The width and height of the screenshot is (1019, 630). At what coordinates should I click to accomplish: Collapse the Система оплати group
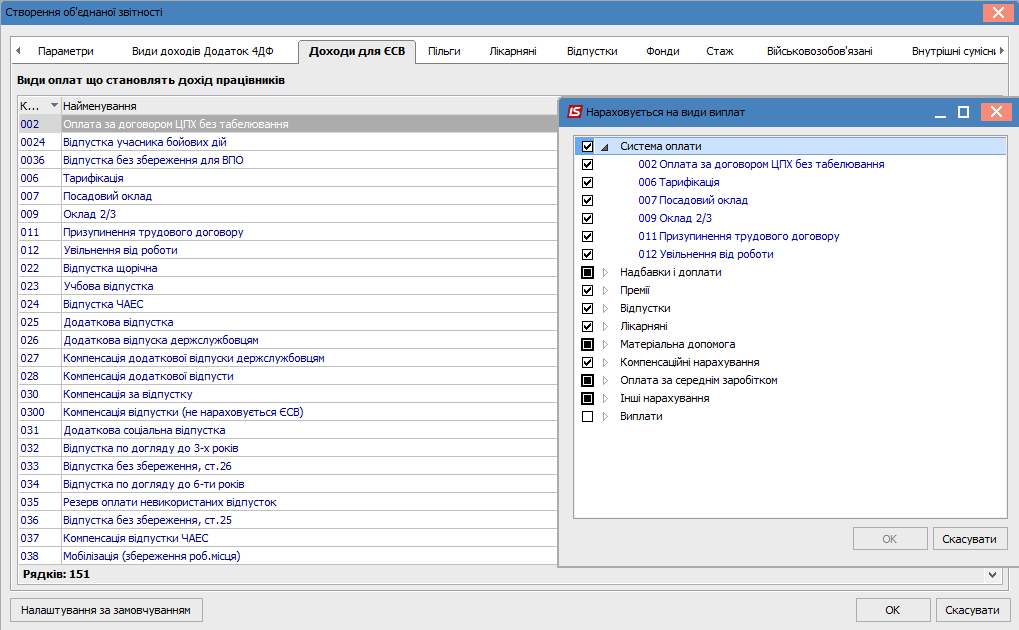605,147
